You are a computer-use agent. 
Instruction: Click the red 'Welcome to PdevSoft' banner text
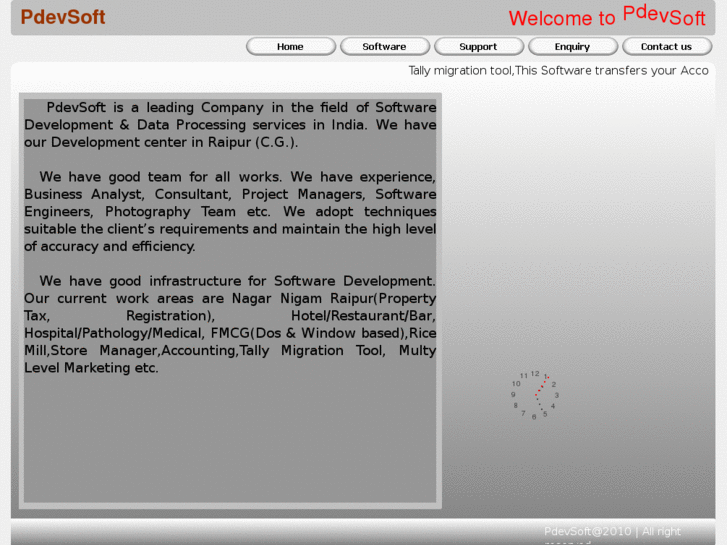point(607,16)
